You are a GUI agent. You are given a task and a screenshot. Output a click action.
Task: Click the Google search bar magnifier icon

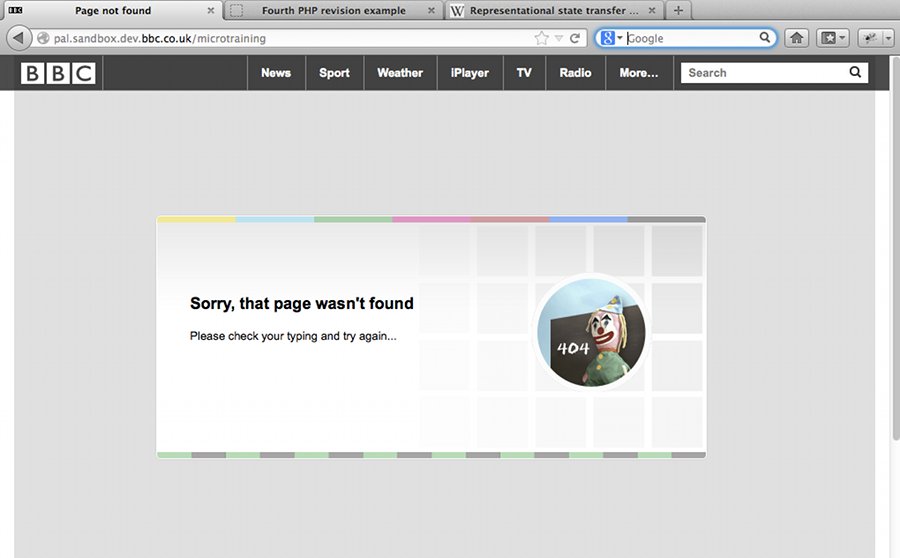coord(765,38)
